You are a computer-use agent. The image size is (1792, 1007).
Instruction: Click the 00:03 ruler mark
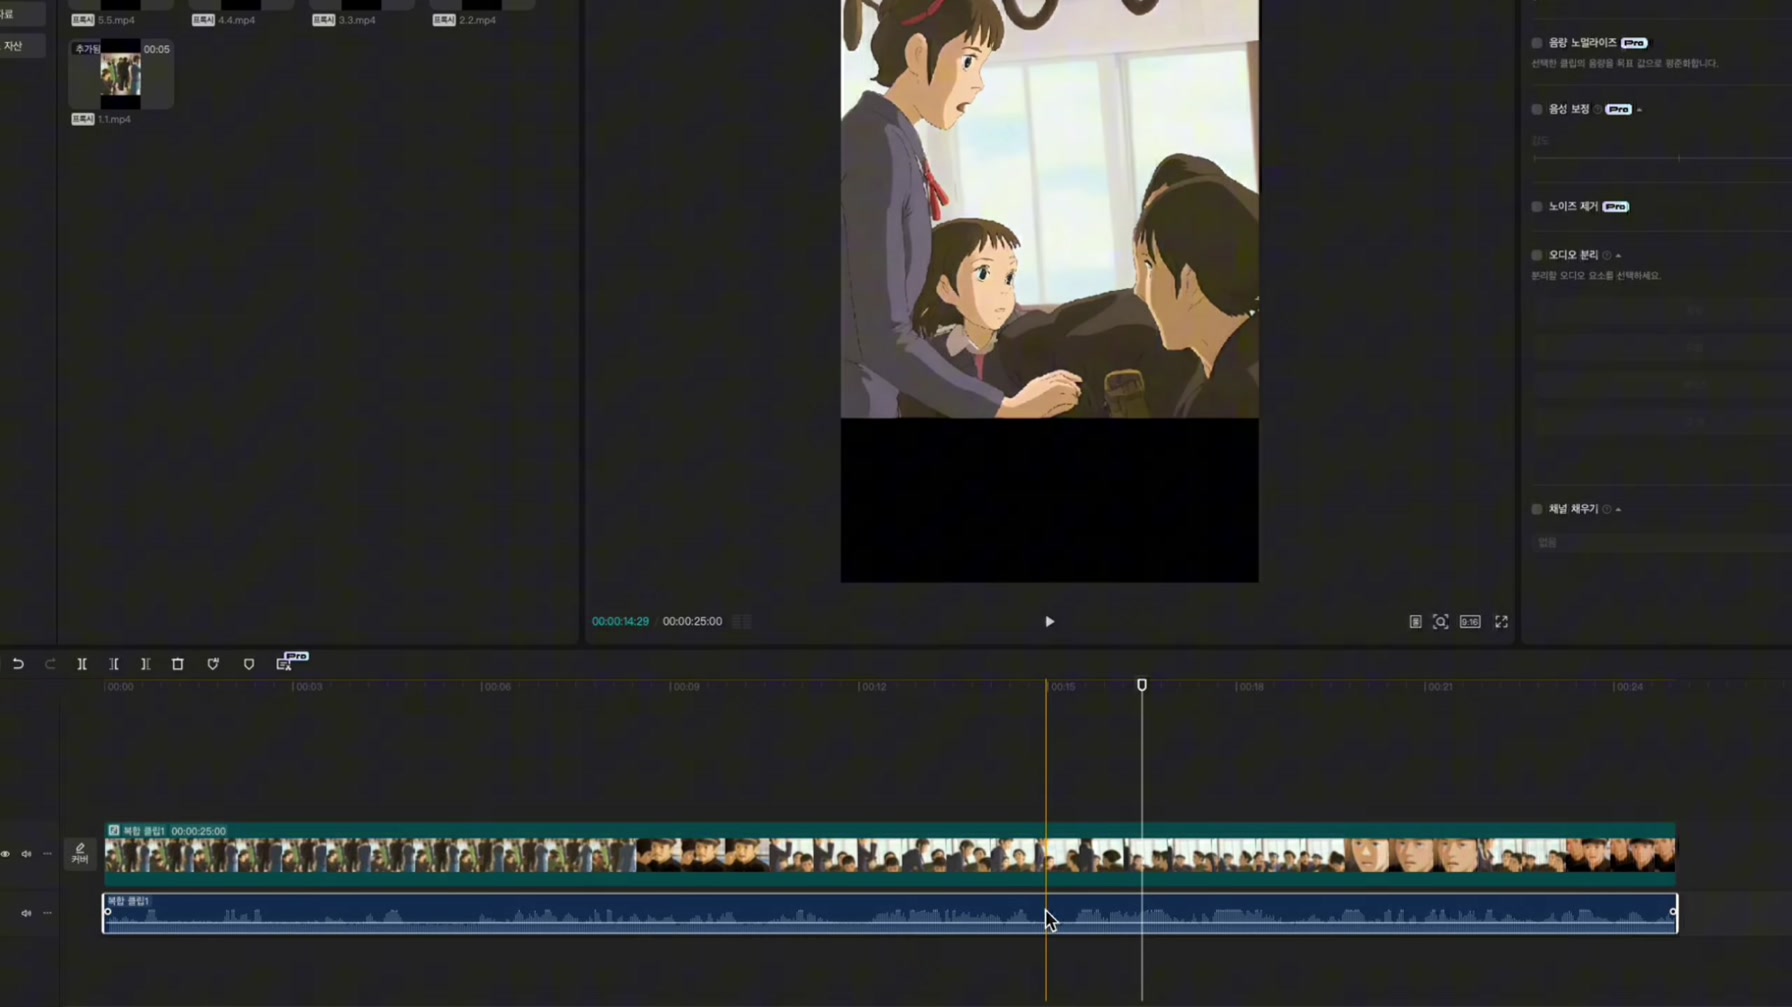[307, 687]
